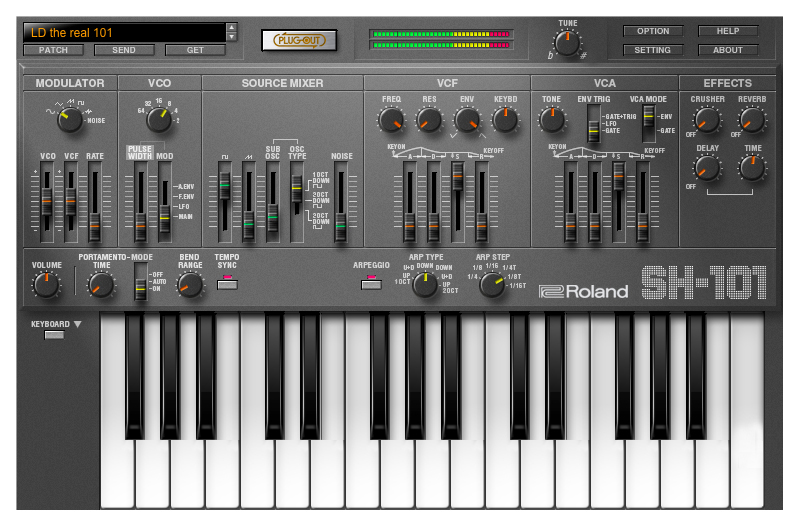Click the Modulator LFO waveform selector knob
800x530 pixels.
coord(70,120)
